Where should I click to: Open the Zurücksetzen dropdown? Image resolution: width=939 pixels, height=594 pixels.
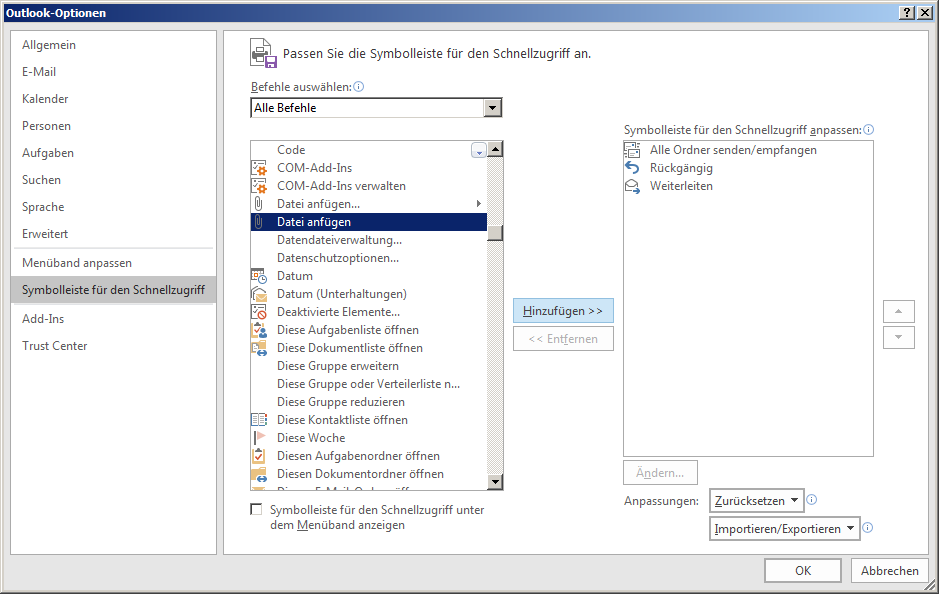pyautogui.click(x=756, y=501)
